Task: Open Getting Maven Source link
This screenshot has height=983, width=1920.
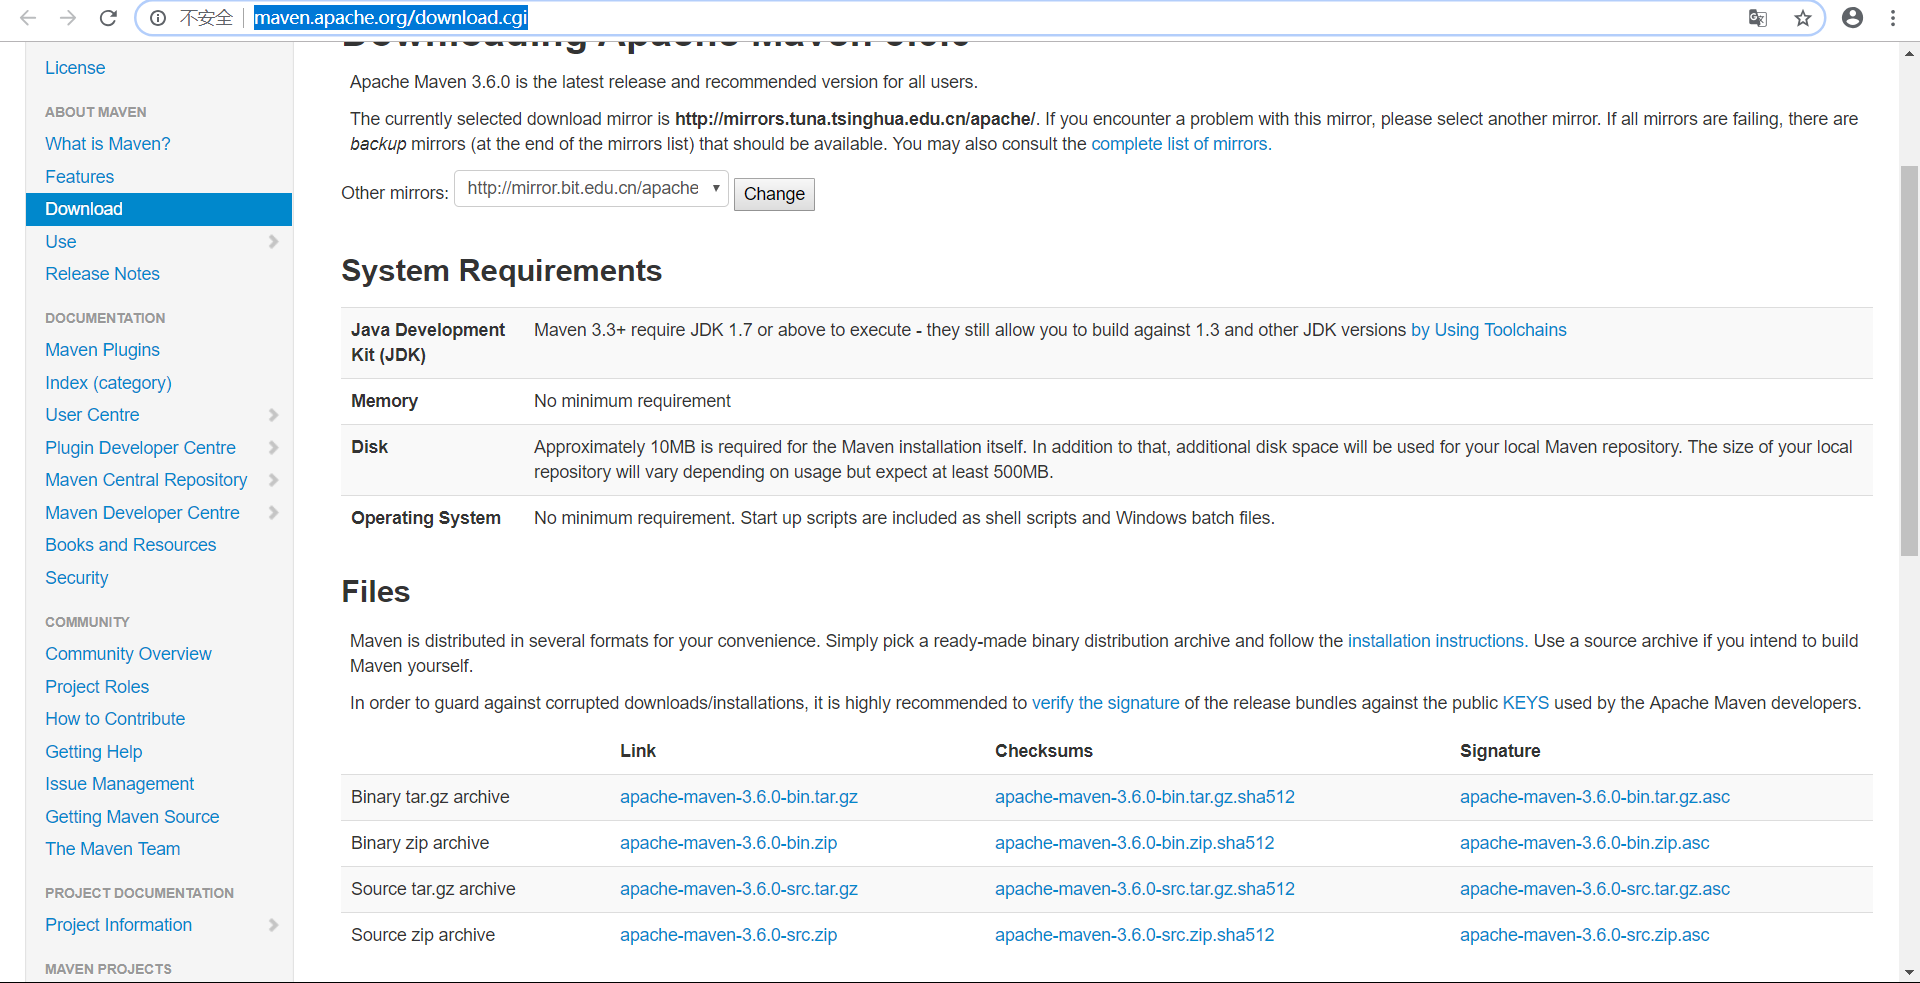Action: pyautogui.click(x=132, y=817)
